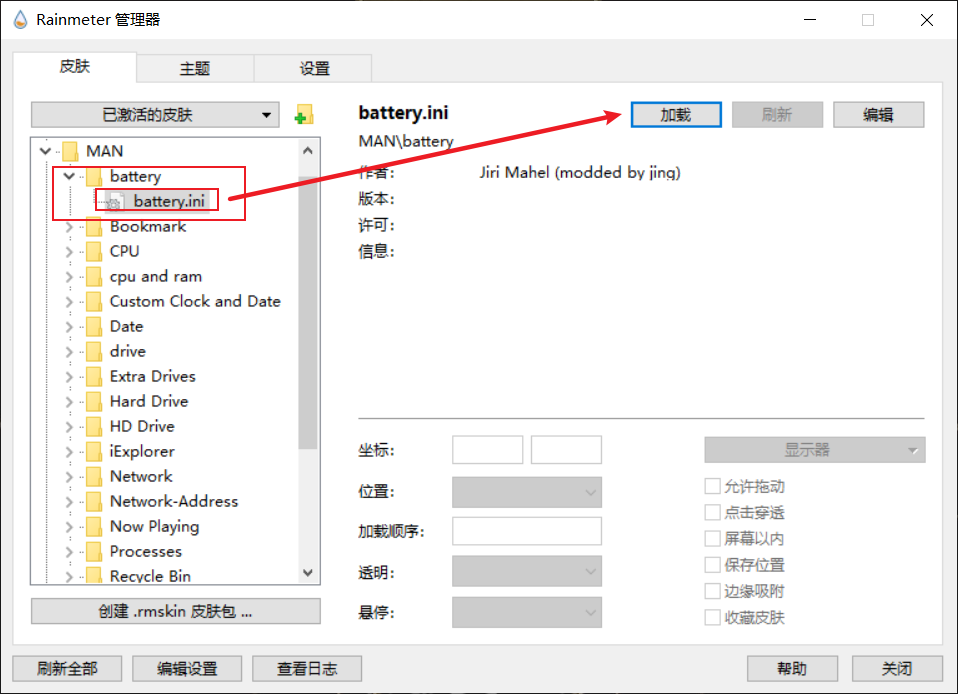Click the Custom Clock and Date folder icon
The image size is (958, 694).
94,301
